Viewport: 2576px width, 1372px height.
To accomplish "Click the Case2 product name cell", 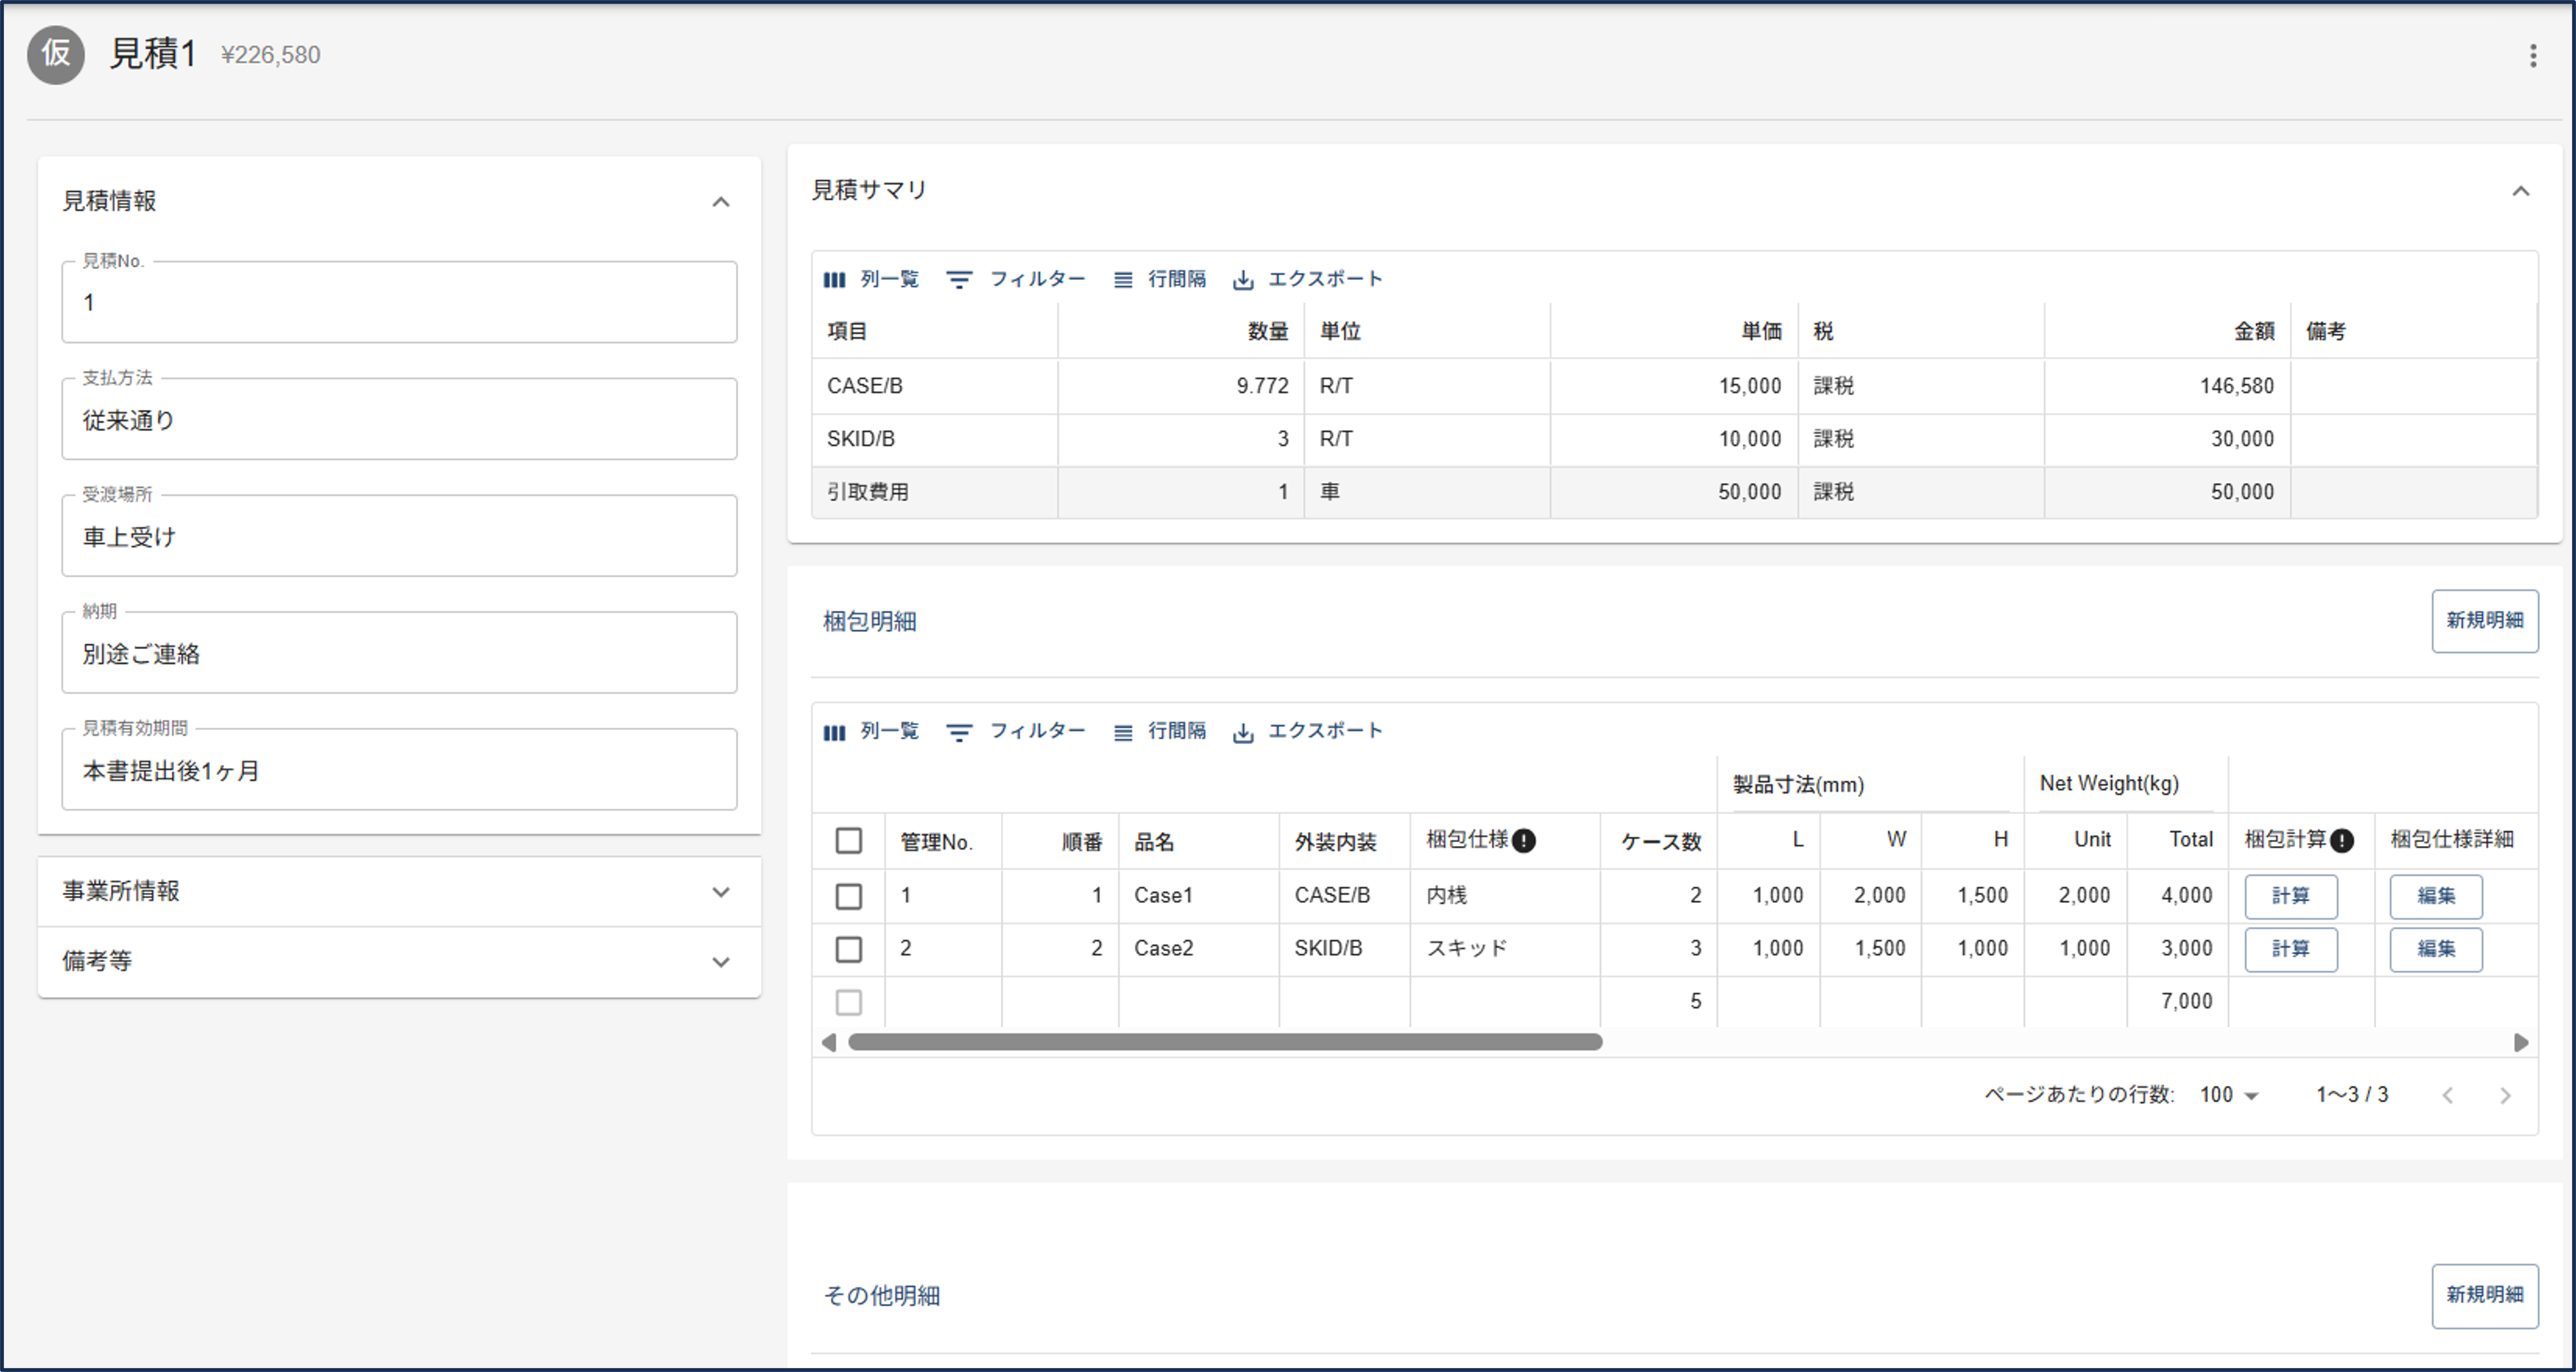I will [1198, 949].
